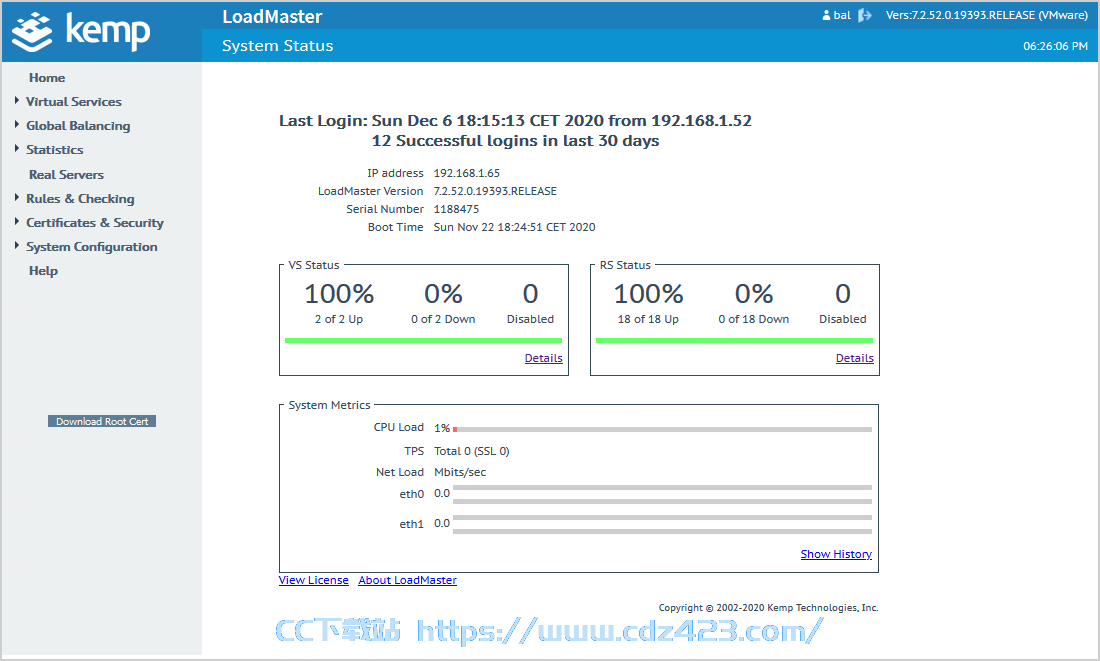Viewport: 1100px width, 661px height.
Task: Open System Configuration menu
Action: pos(92,247)
